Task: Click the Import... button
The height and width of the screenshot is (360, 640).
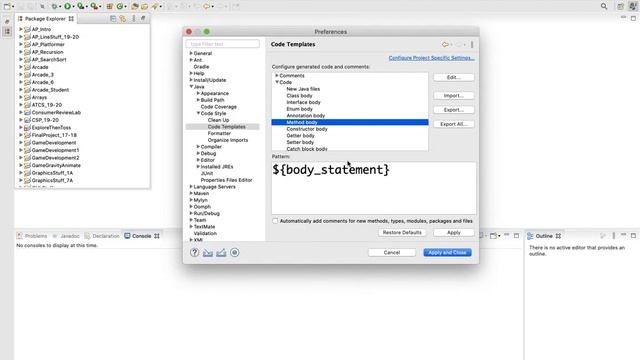Action: pos(453,96)
